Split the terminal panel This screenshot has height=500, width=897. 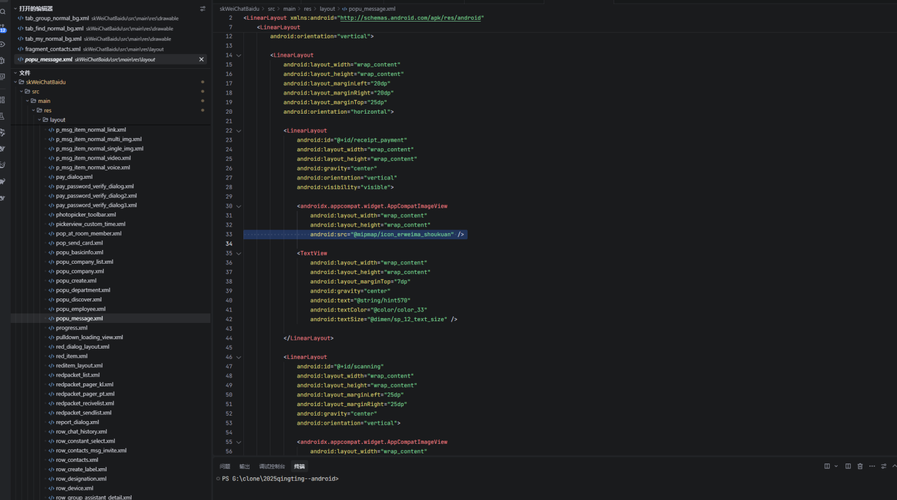pyautogui.click(x=848, y=466)
